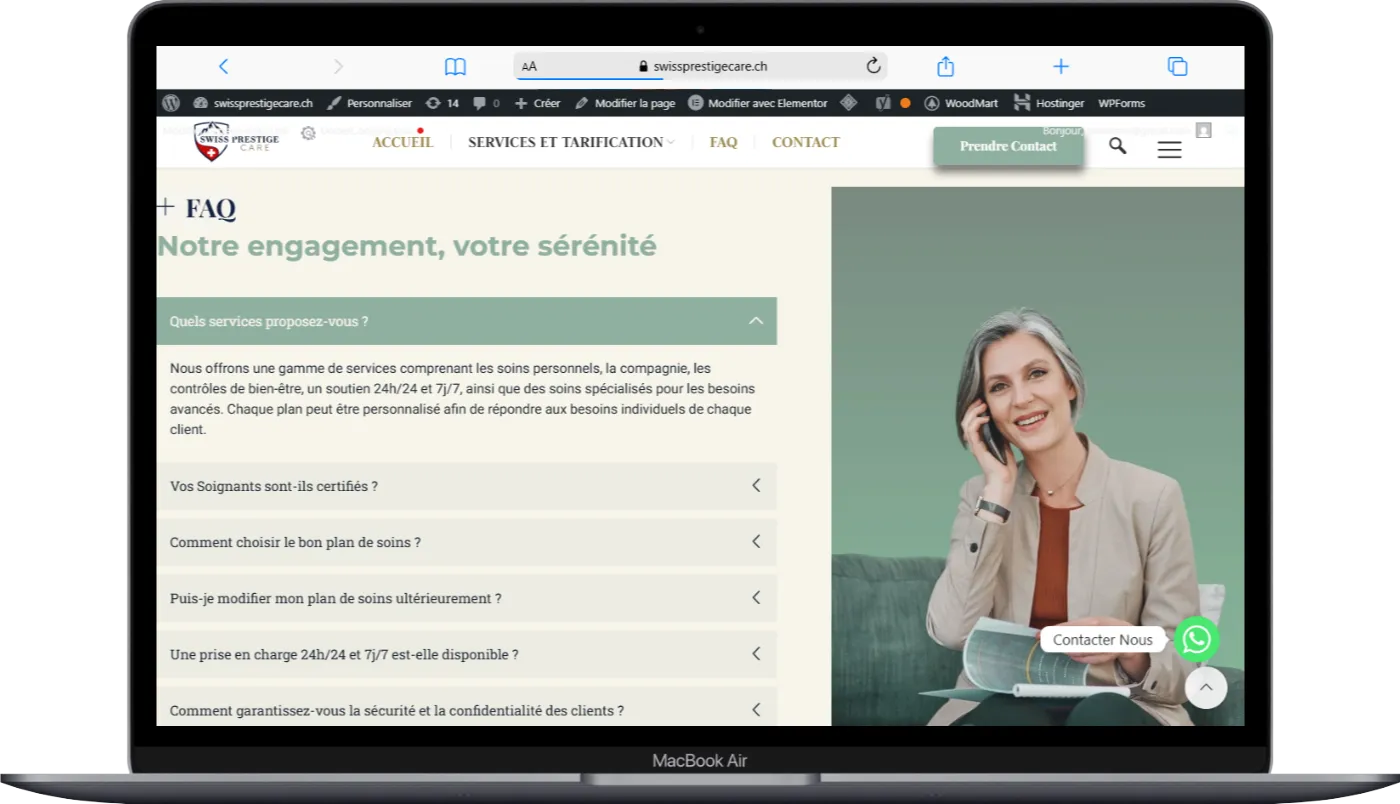Click the WordPress logo in admin bar
The image size is (1400, 804).
(x=171, y=103)
